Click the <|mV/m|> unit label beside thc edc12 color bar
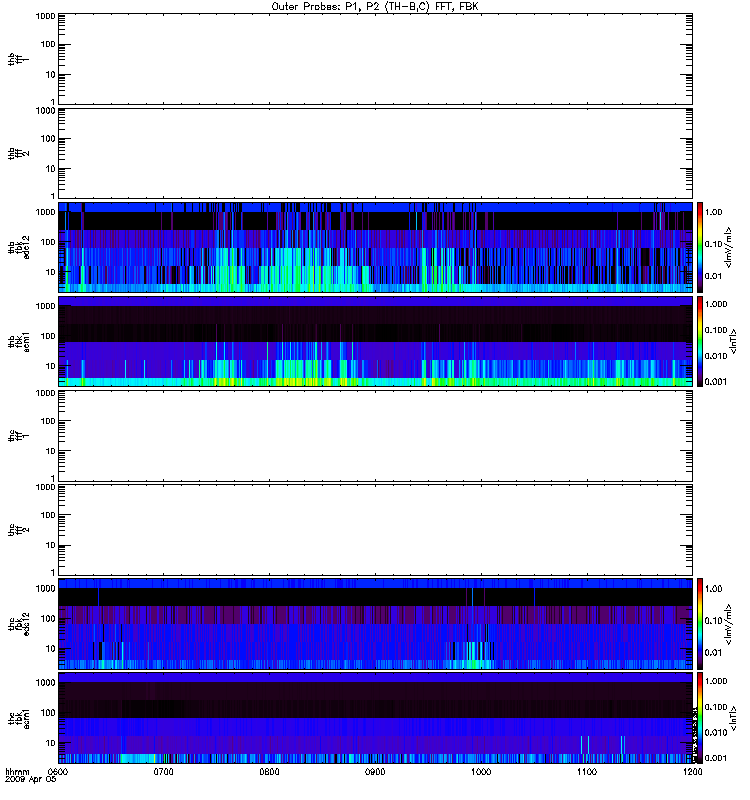This screenshot has height=800, width=750. [729, 624]
